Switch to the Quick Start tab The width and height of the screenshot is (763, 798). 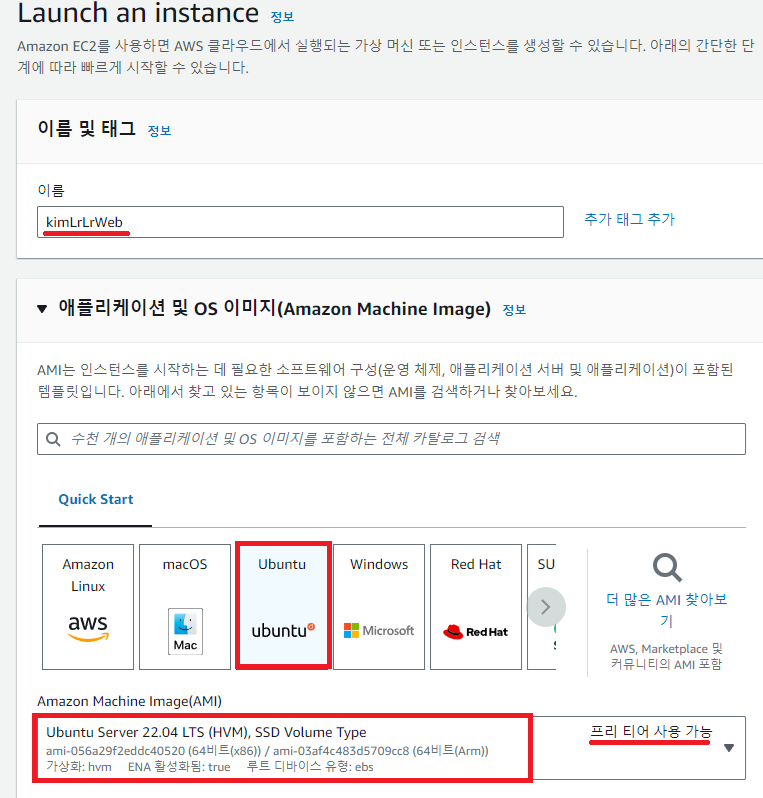coord(96,499)
